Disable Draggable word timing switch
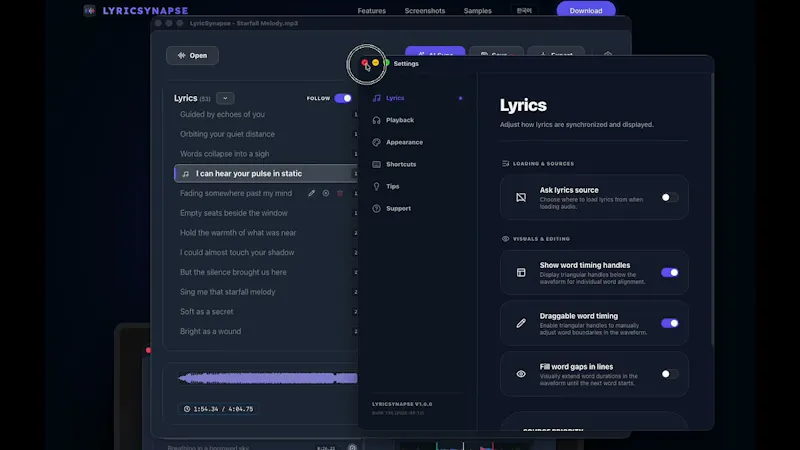 (x=669, y=323)
